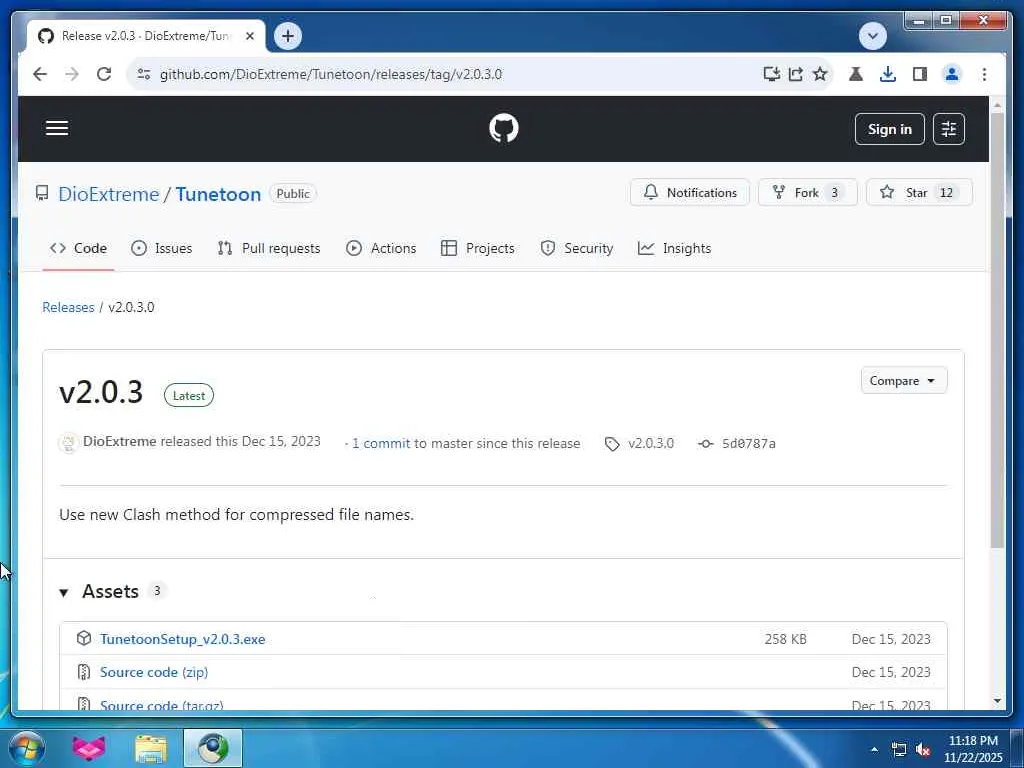Download TunetoonSetup_v2.0.3.exe
The image size is (1024, 768).
(x=182, y=639)
